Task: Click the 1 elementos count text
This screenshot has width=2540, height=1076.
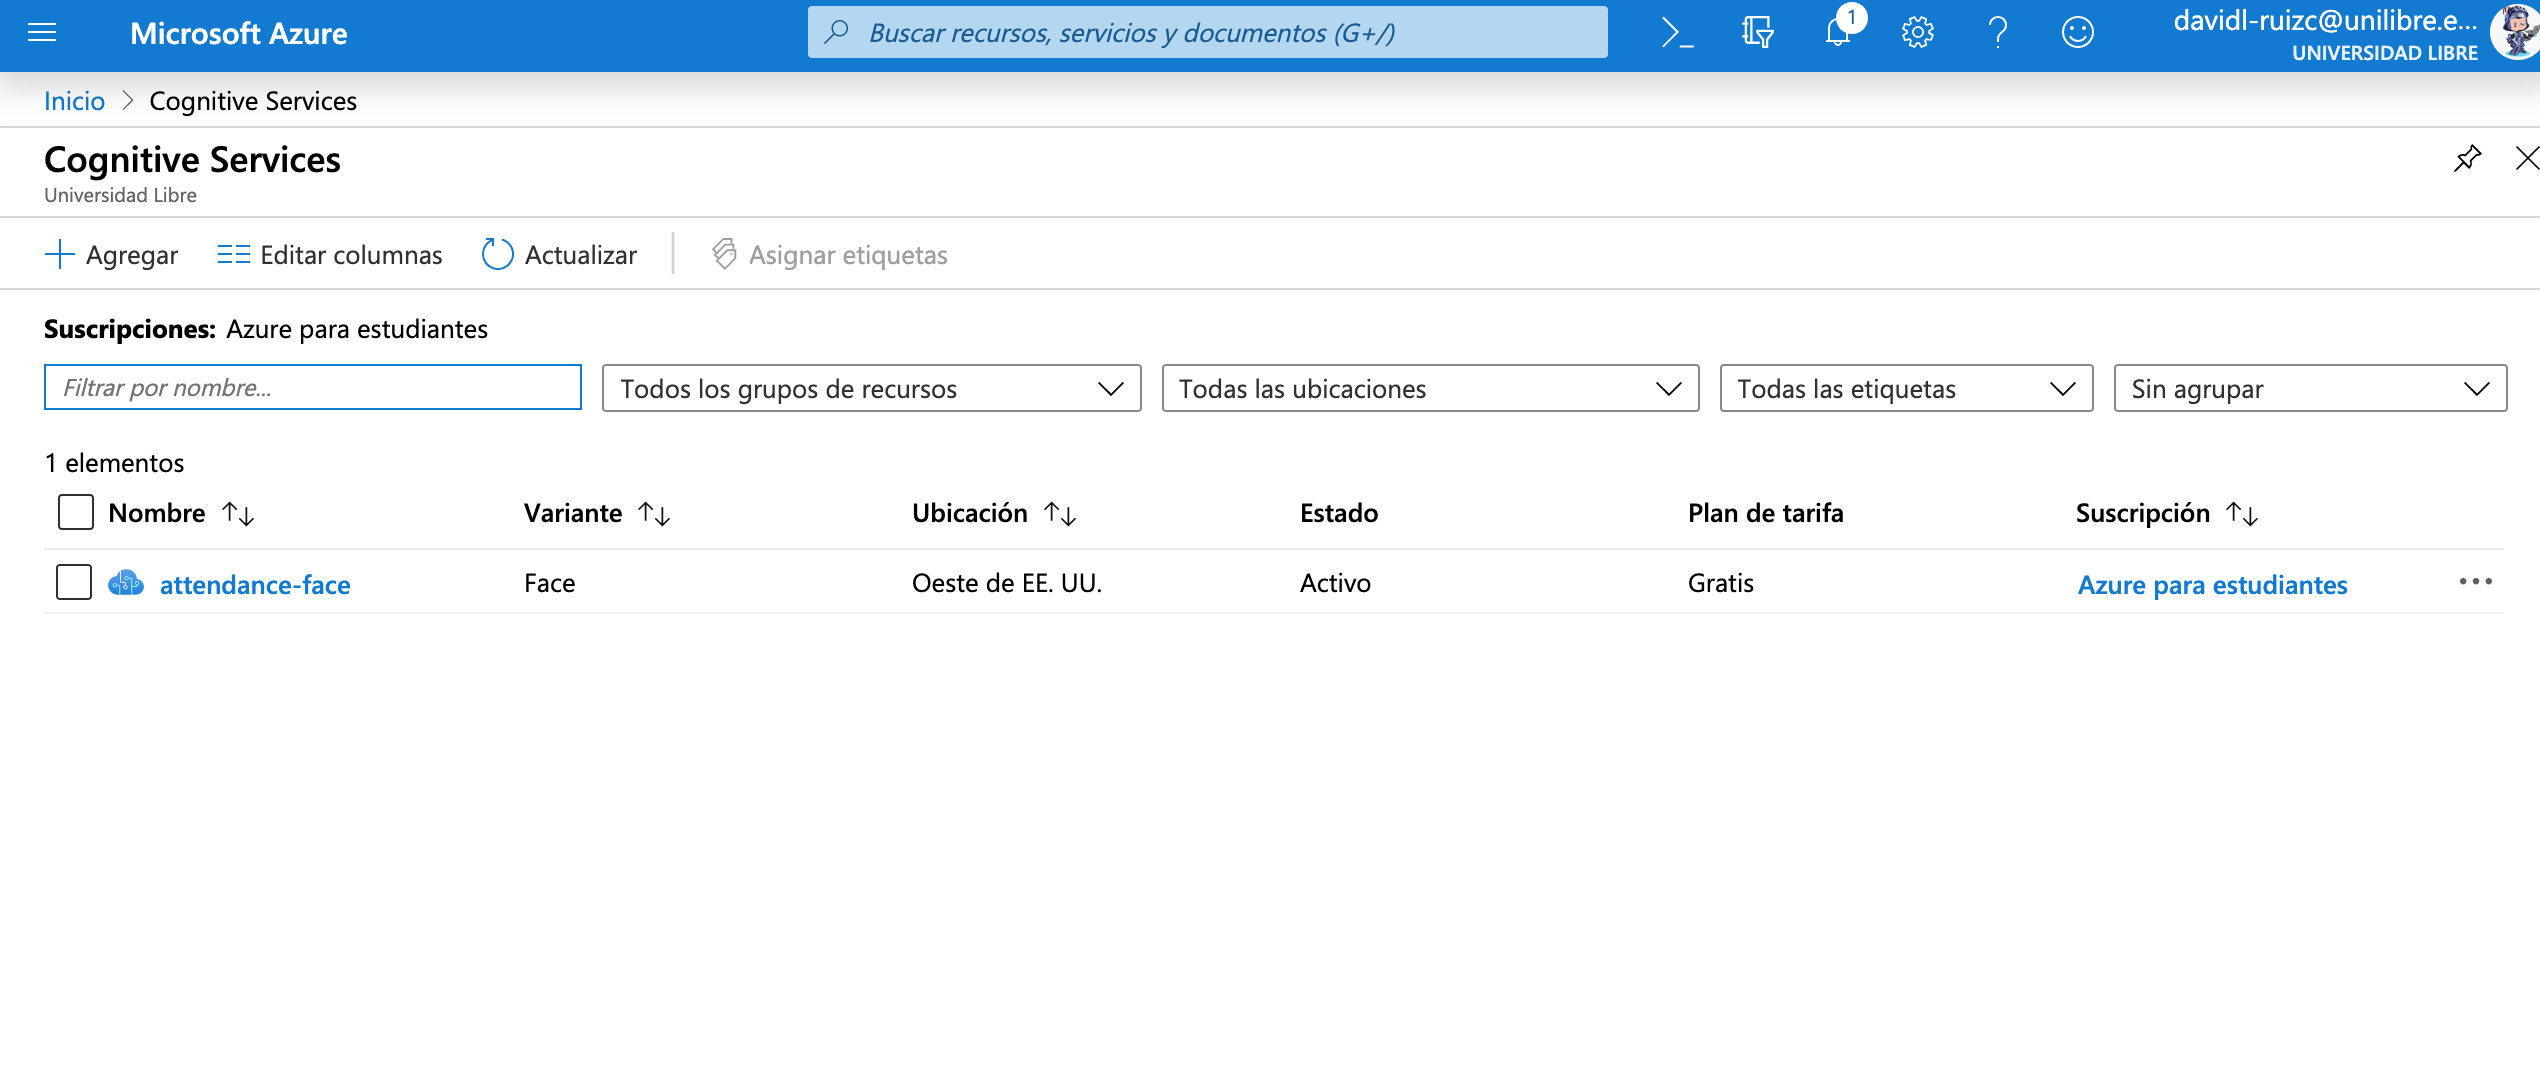Action: point(114,463)
